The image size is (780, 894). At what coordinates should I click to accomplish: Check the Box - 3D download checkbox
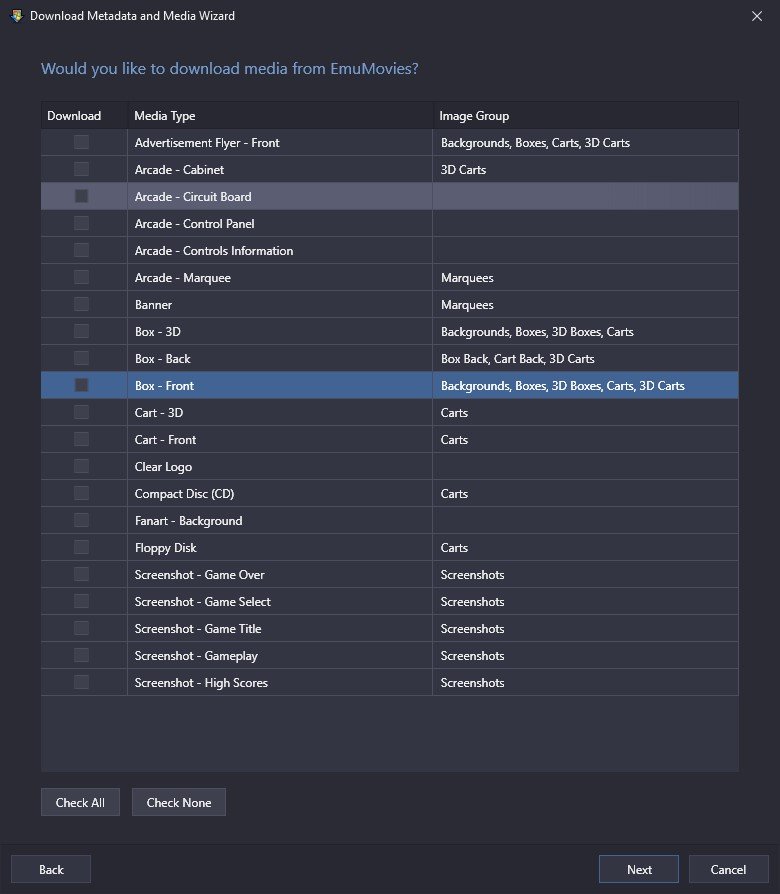click(82, 331)
